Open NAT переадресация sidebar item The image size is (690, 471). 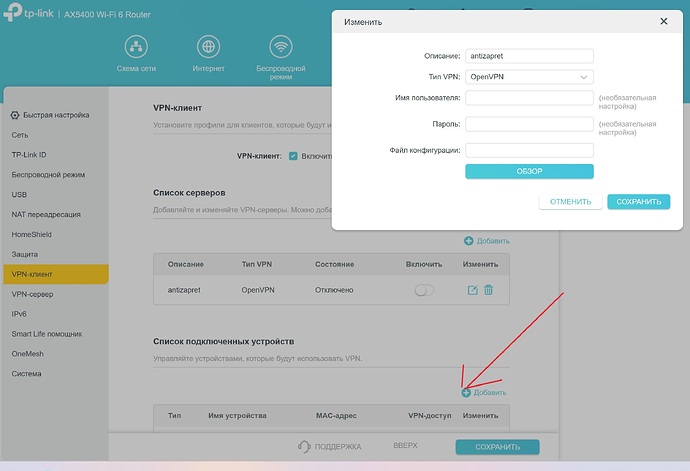[46, 214]
